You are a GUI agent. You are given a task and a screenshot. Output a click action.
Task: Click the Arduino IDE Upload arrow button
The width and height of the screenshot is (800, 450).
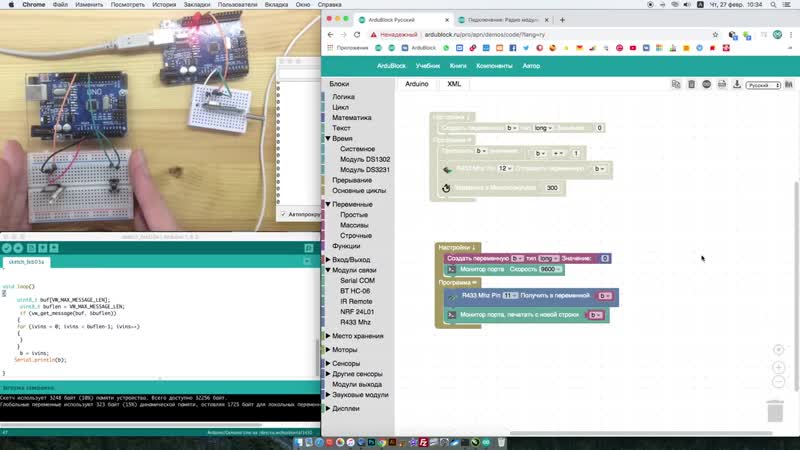coord(18,248)
